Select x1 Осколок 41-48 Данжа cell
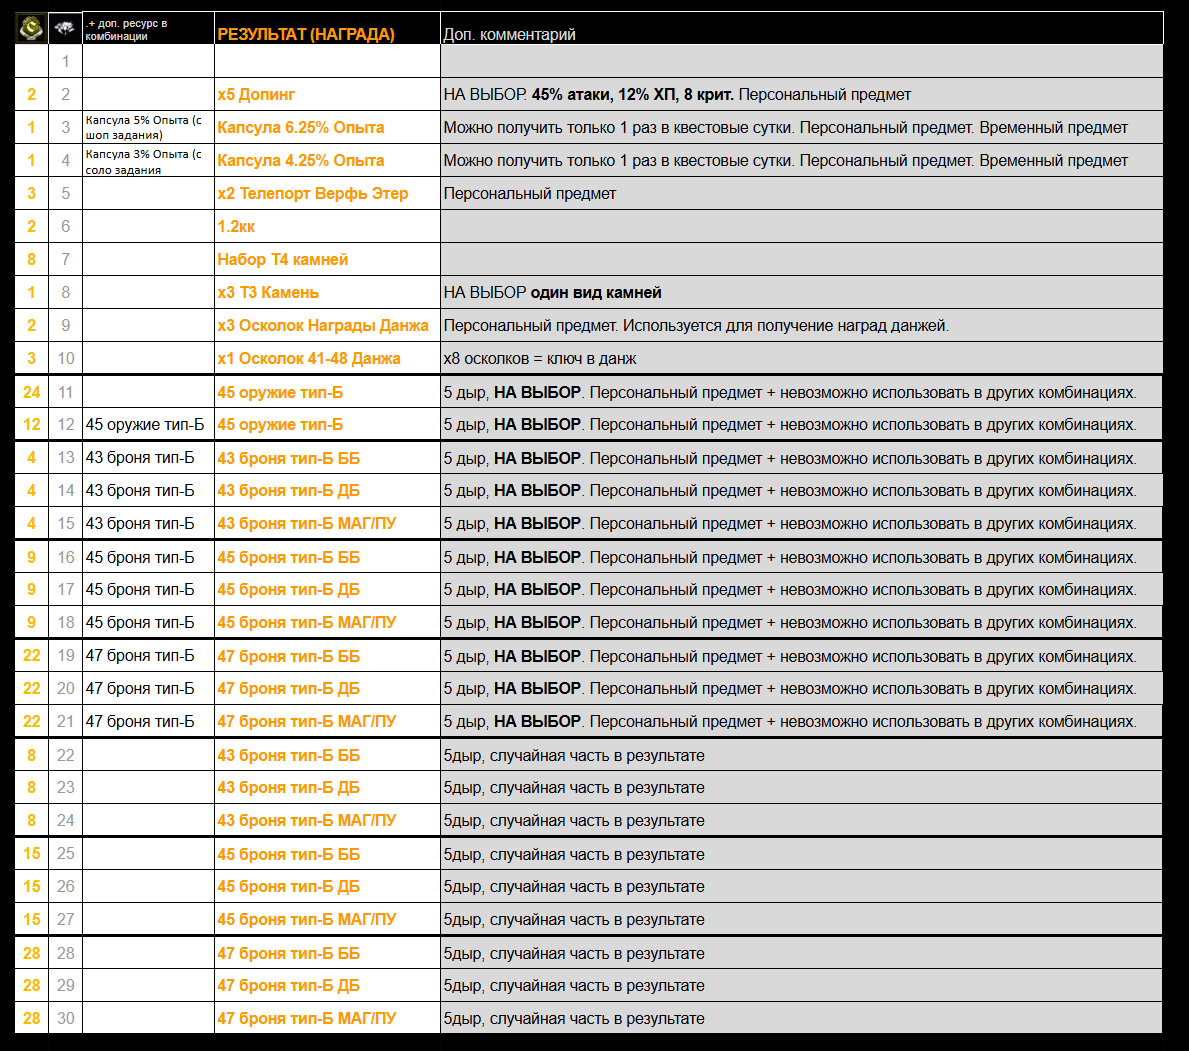1189x1051 pixels. point(309,358)
